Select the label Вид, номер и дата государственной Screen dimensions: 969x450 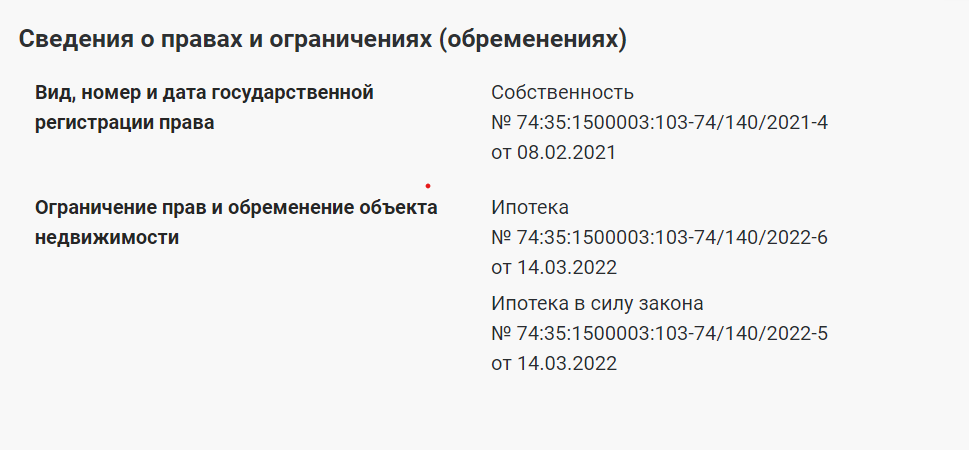pyautogui.click(x=205, y=93)
